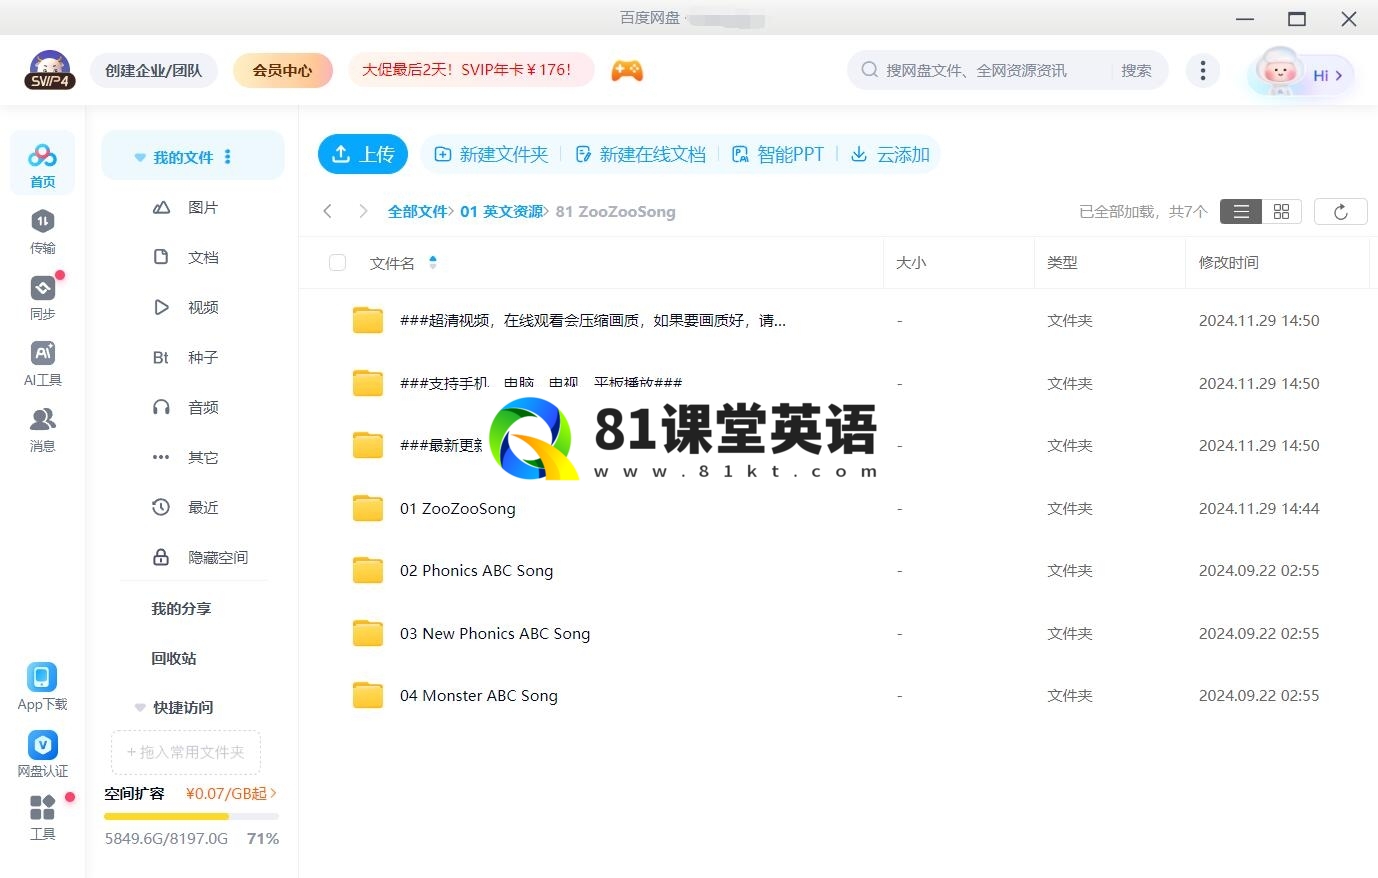The height and width of the screenshot is (878, 1378).
Task: Click the SVIP年卡 promotion banner
Action: point(470,70)
